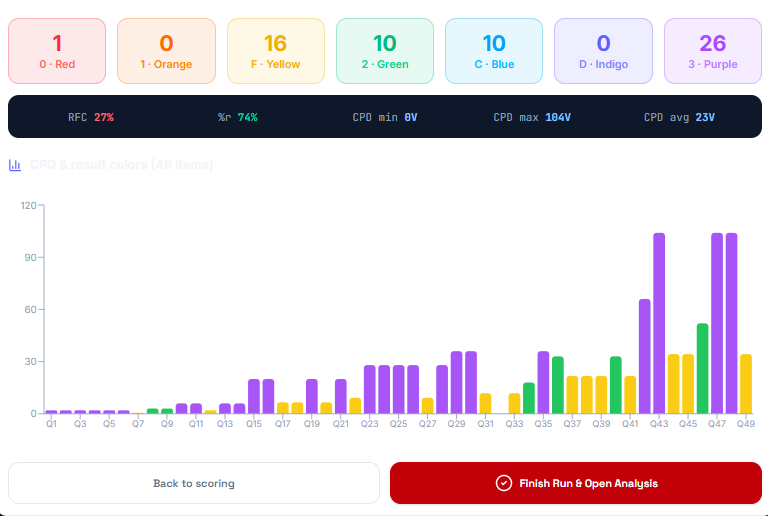Image resolution: width=768 pixels, height=516 pixels.
Task: Open the Purple card showing 26
Action: [x=713, y=51]
